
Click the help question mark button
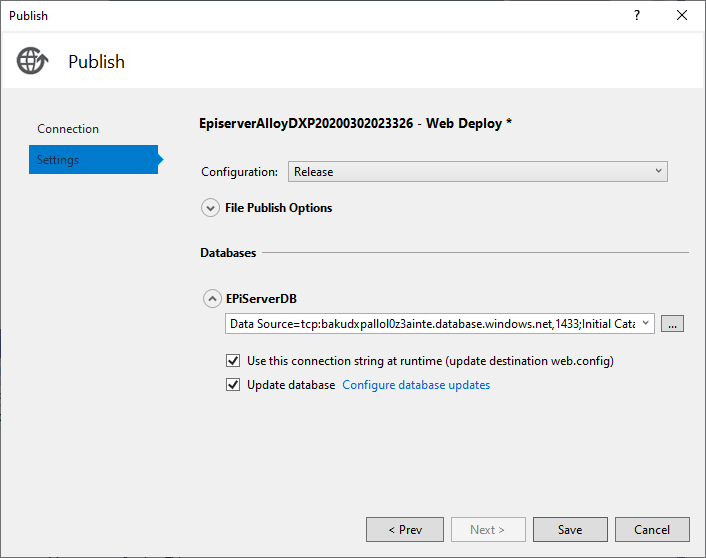pos(637,15)
